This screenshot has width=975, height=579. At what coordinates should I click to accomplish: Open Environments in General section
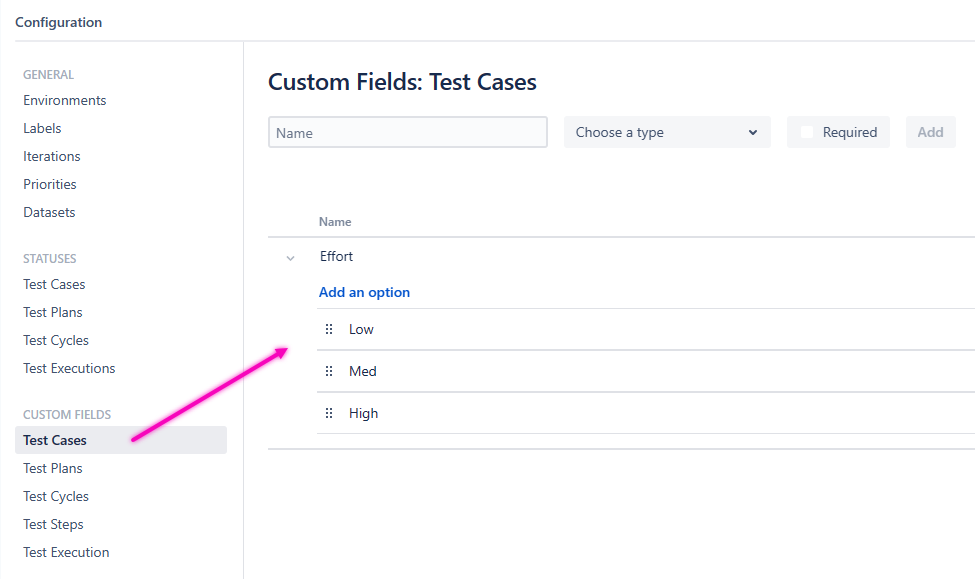(65, 100)
